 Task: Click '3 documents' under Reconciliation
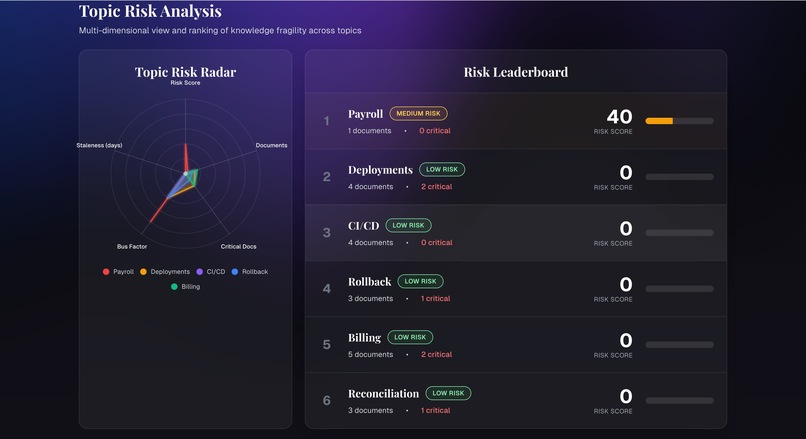[x=371, y=410]
